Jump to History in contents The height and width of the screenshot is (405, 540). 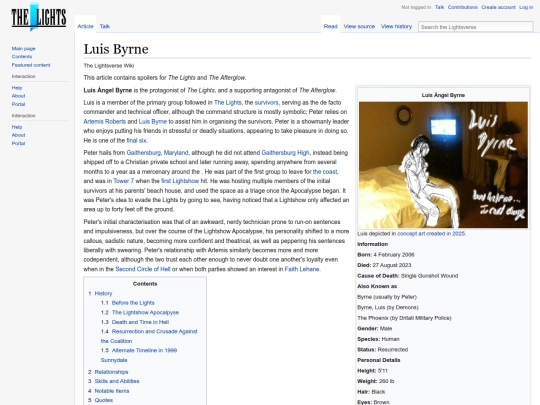coord(103,293)
